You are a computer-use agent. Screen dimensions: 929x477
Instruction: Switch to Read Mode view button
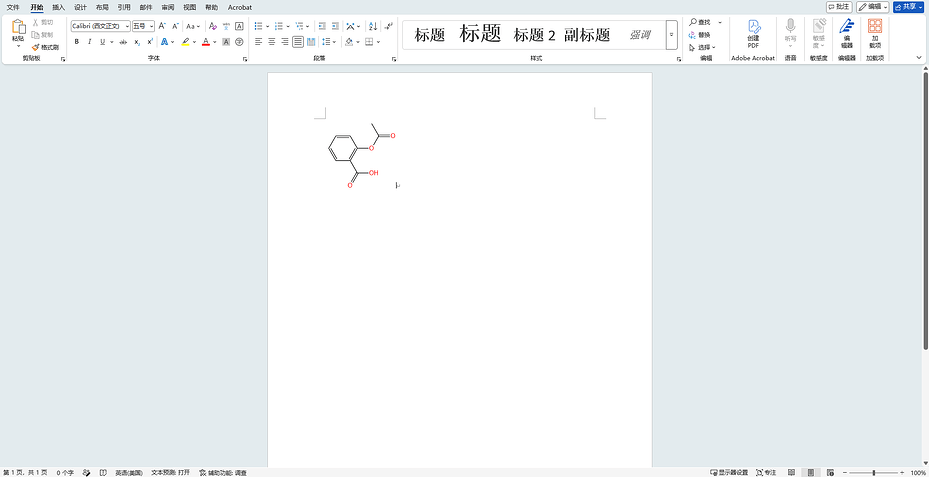tap(792, 472)
